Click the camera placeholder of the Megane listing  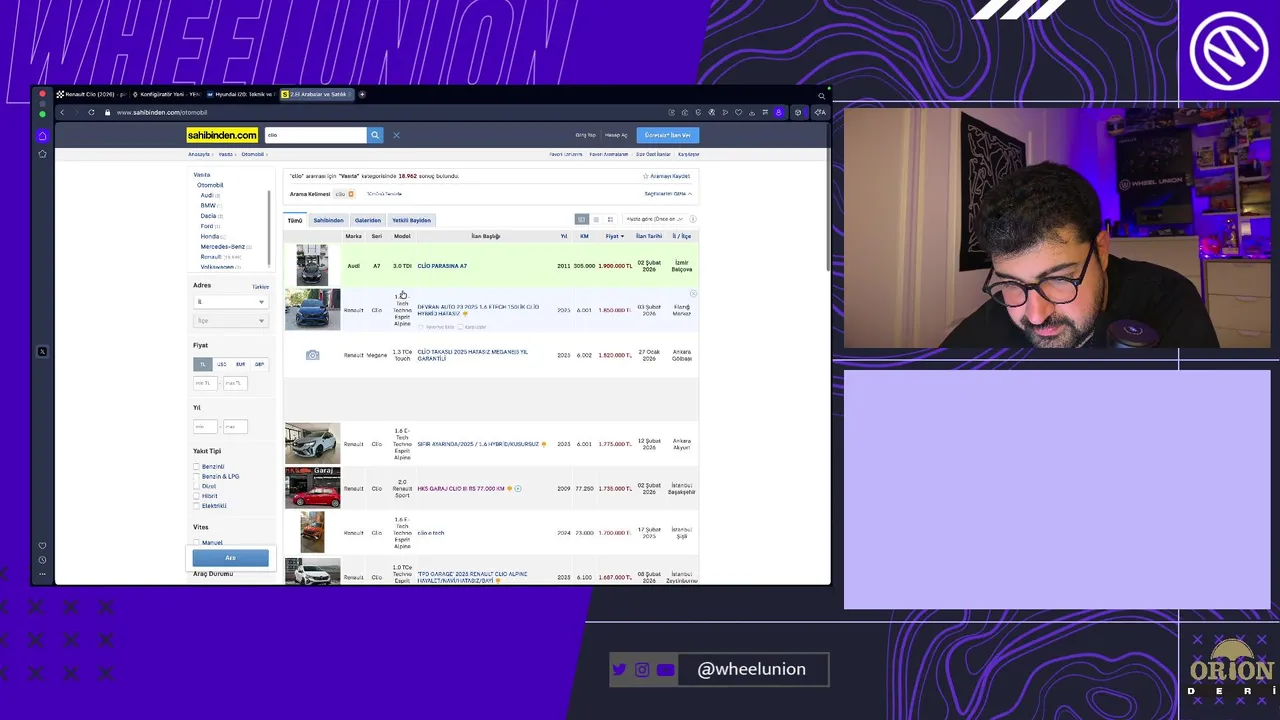pos(312,355)
